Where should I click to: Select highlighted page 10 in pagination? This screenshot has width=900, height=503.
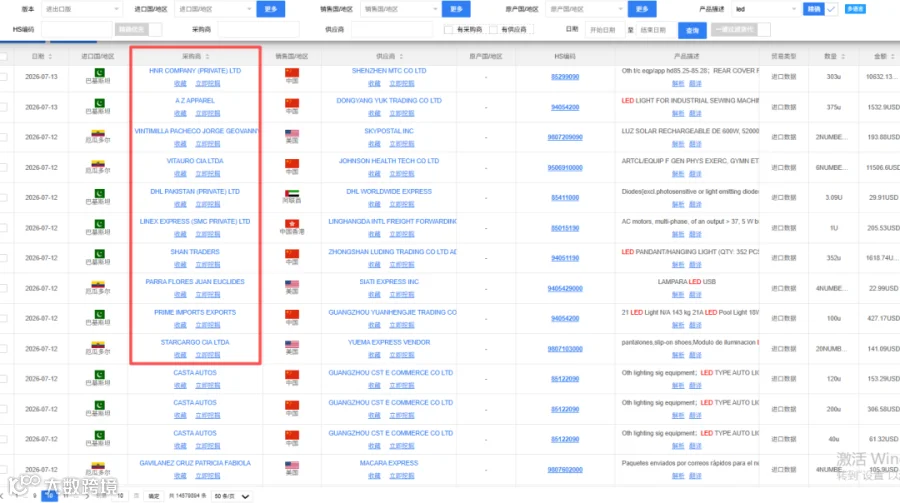coord(49,496)
